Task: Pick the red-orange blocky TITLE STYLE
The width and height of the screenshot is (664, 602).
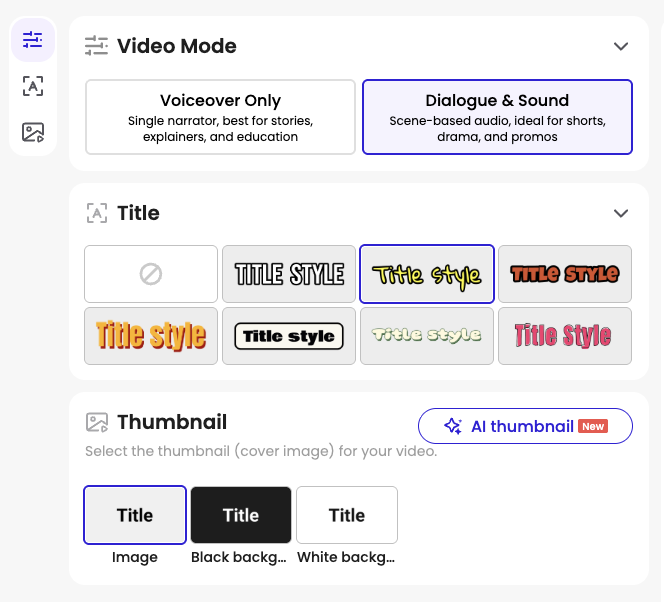Action: [565, 274]
